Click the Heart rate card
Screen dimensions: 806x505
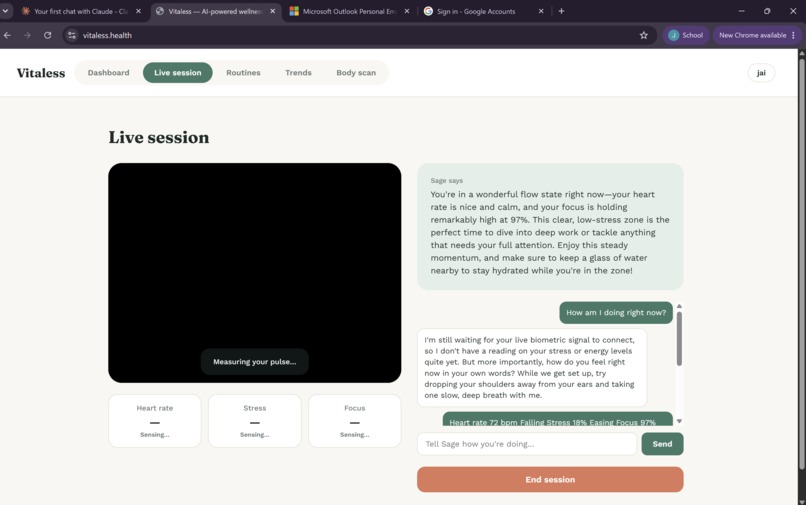155,421
